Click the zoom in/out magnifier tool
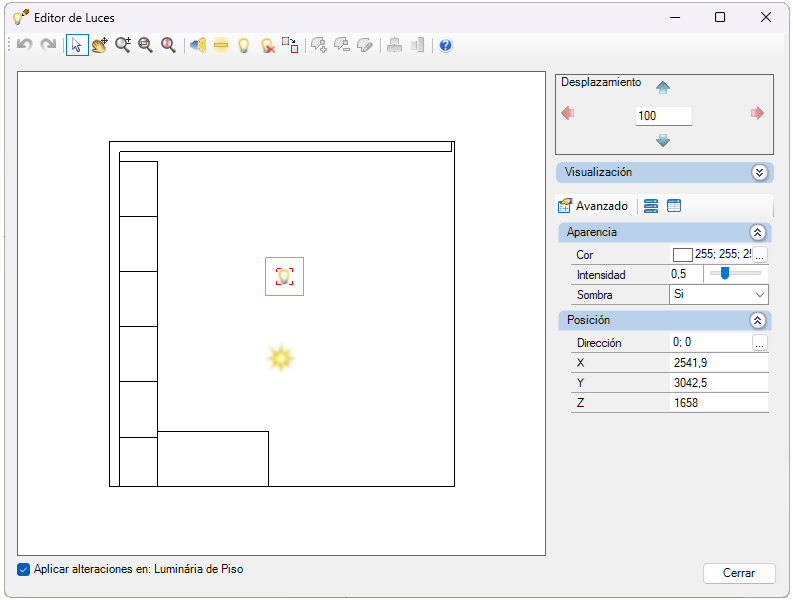 123,45
